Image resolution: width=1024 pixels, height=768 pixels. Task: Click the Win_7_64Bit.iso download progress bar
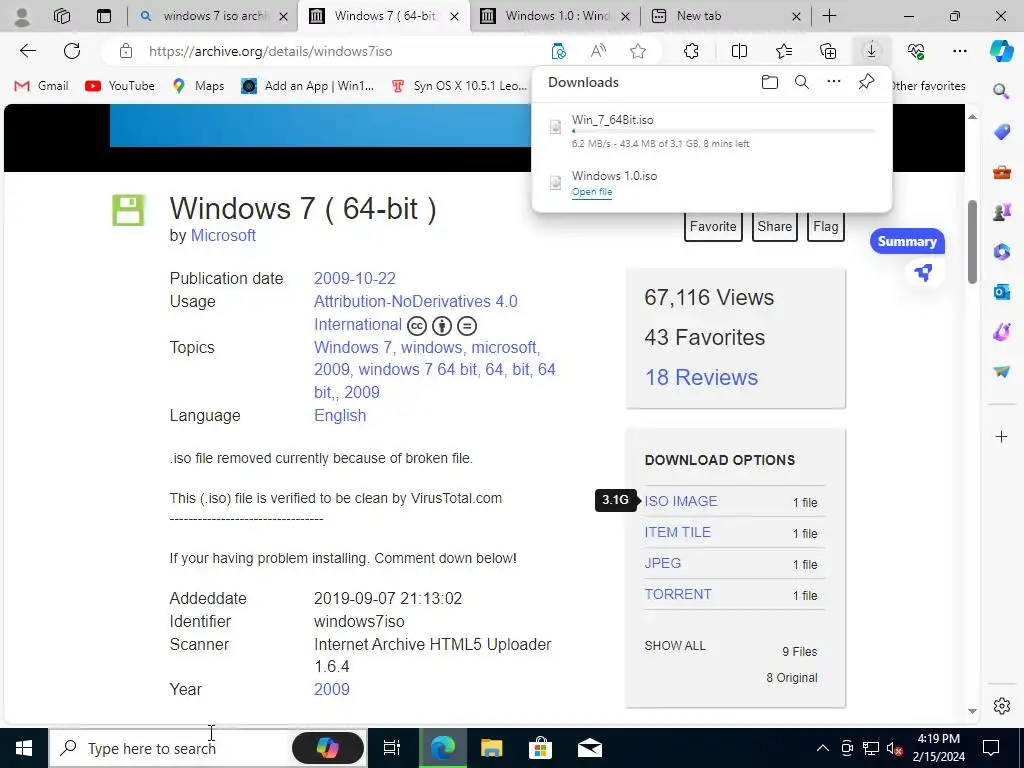(x=723, y=131)
